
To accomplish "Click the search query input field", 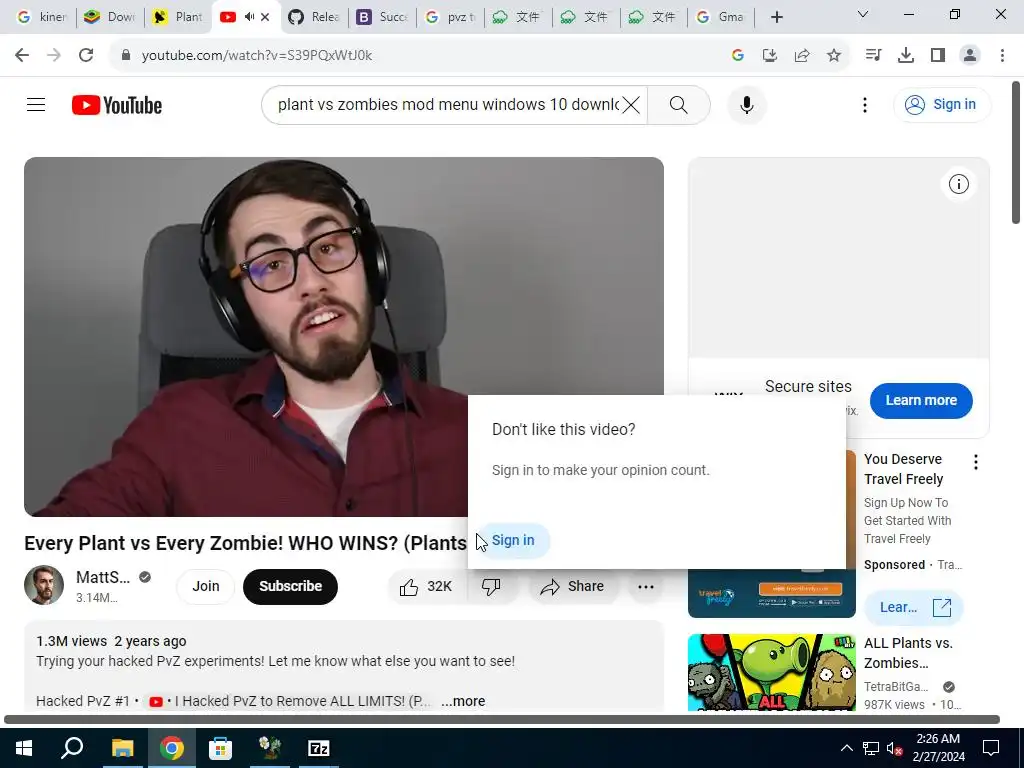I will pos(448,104).
